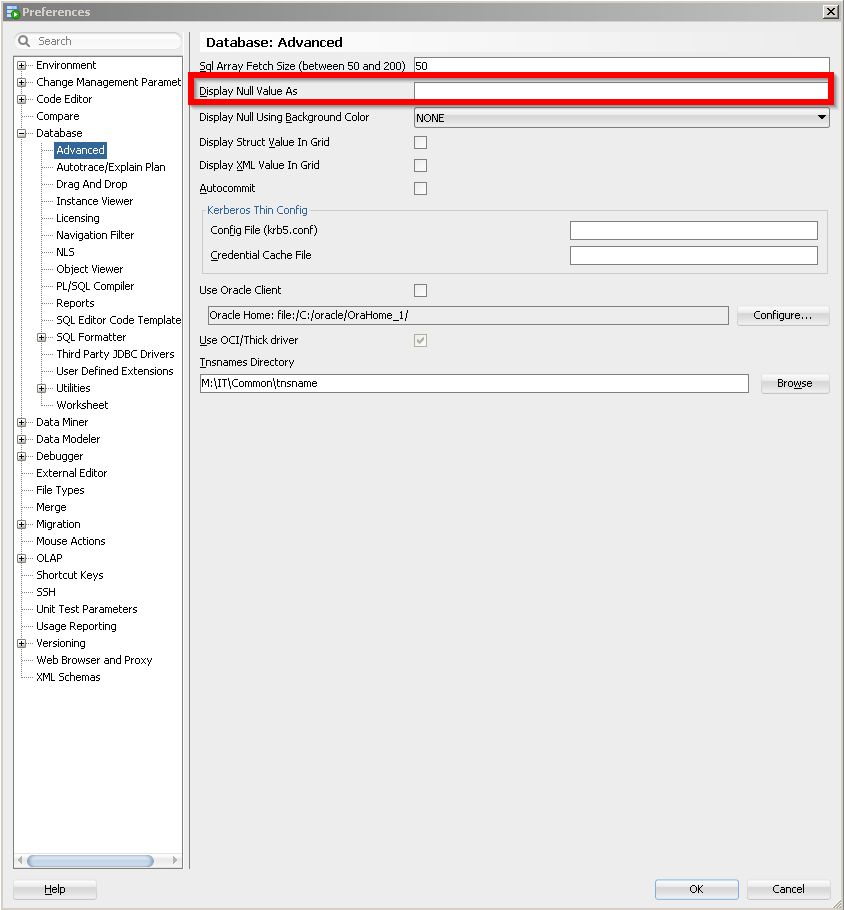
Task: Click the tree horizontal scrollbar thumb
Action: (x=91, y=861)
